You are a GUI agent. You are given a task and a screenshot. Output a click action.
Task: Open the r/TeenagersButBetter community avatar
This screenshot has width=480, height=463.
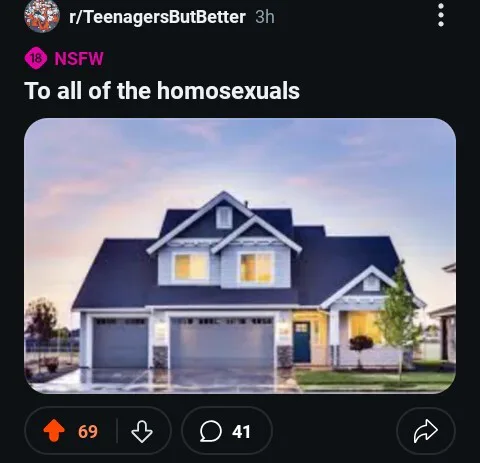[42, 16]
